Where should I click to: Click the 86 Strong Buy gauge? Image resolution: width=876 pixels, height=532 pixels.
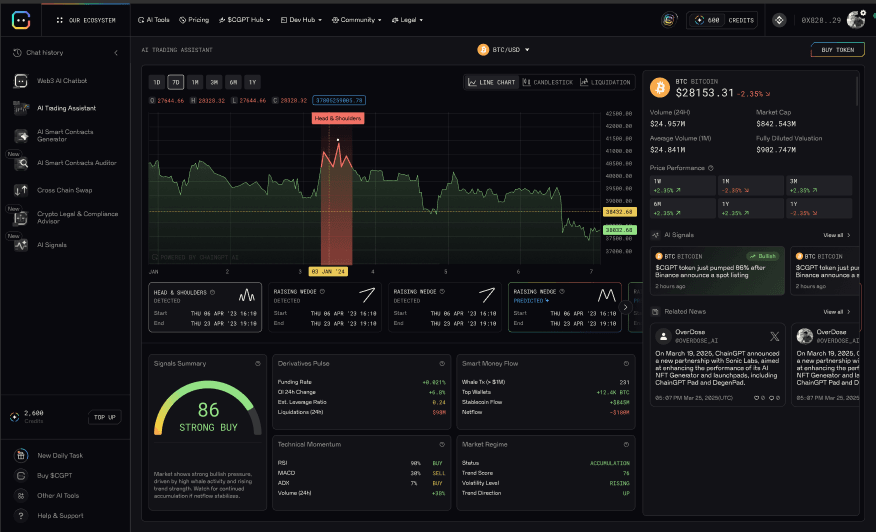click(x=208, y=409)
